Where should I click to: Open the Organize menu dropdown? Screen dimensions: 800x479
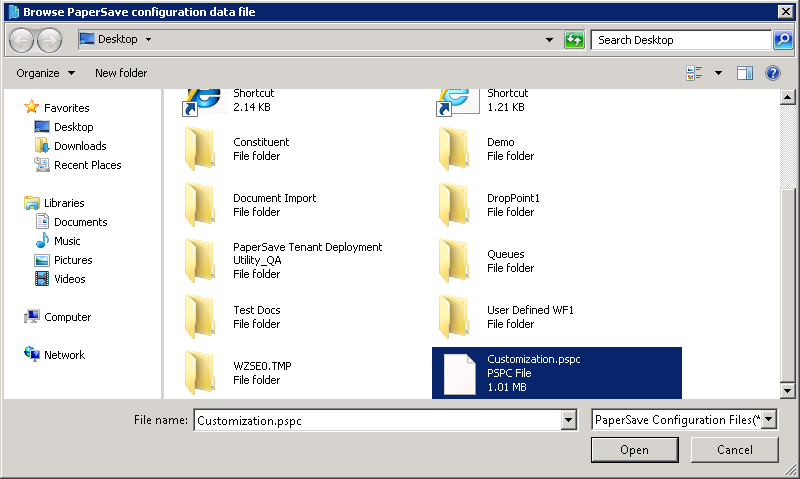45,73
